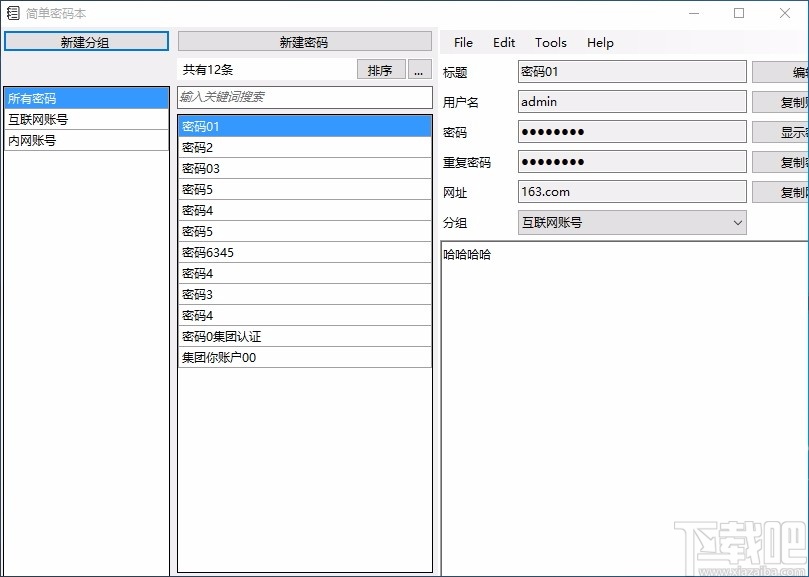The image size is (809, 577).
Task: Open the Edit menu
Action: [x=504, y=42]
